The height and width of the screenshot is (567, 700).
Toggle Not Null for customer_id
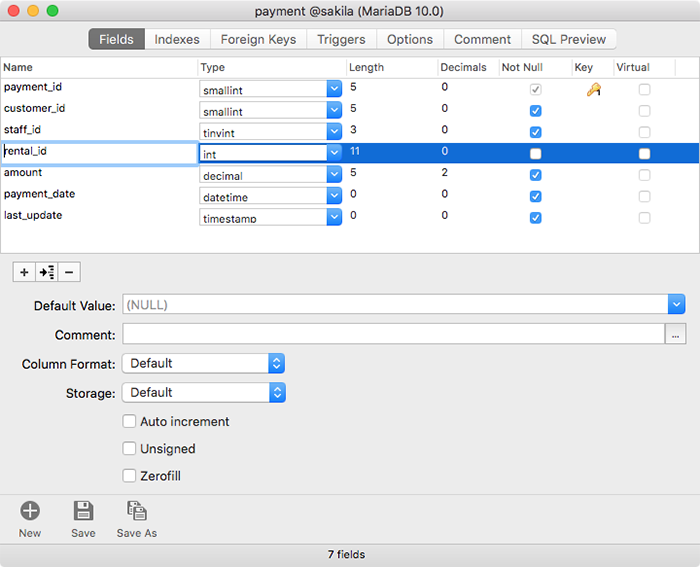coord(536,111)
